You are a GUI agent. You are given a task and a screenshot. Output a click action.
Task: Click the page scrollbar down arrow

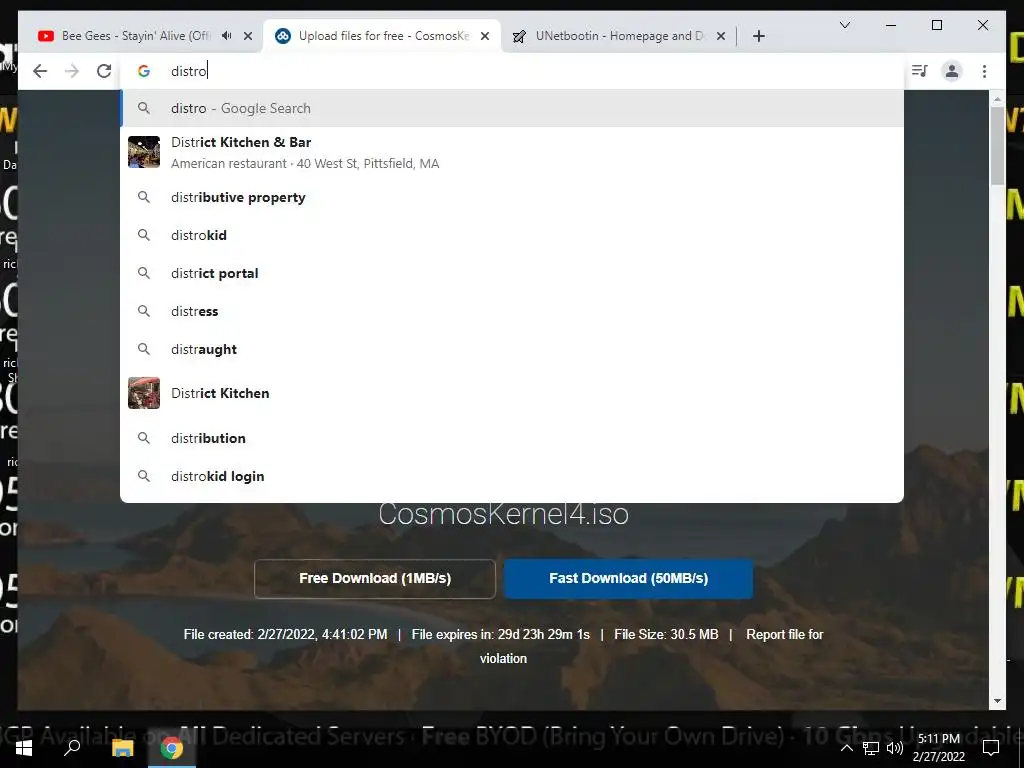pos(997,701)
